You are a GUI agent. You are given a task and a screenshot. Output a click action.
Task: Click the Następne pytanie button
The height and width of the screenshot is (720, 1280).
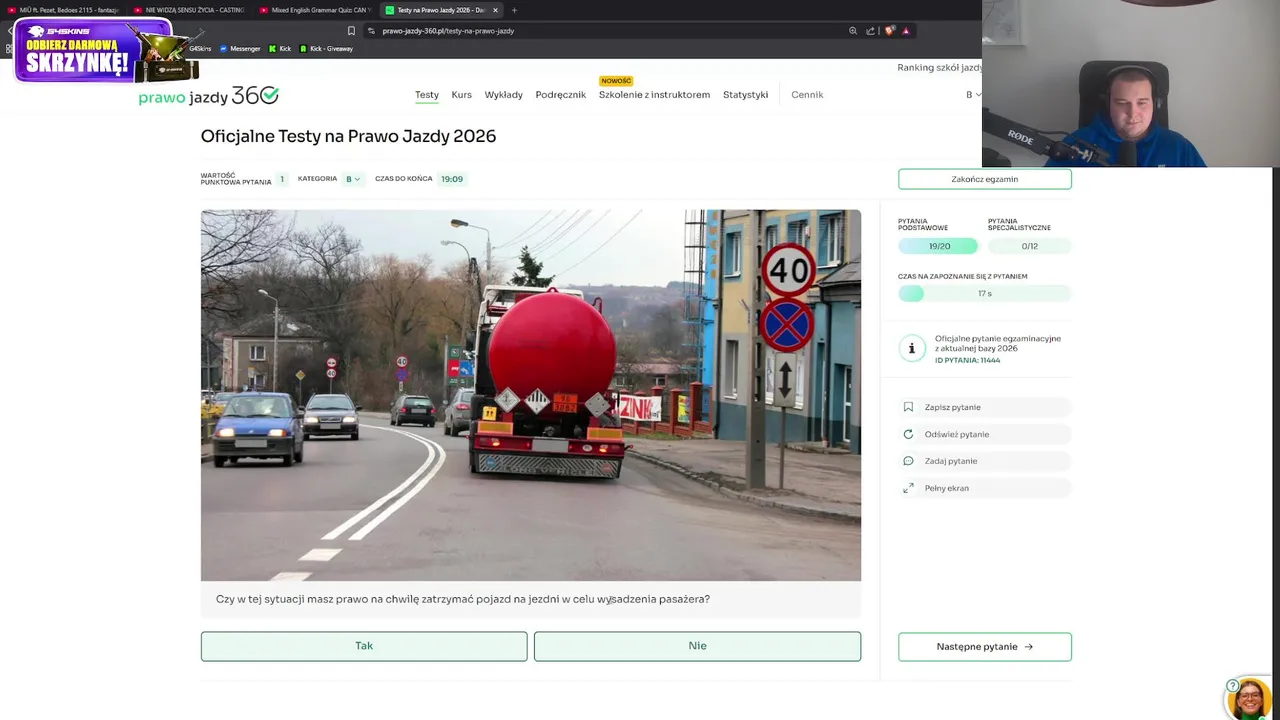(x=985, y=647)
